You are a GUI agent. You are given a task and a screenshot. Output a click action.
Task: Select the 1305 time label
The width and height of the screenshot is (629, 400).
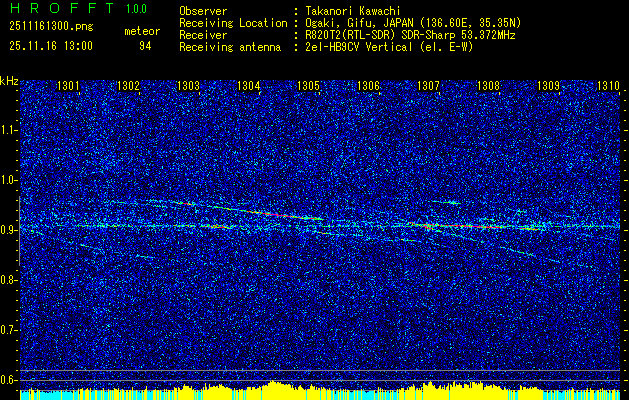(x=308, y=86)
